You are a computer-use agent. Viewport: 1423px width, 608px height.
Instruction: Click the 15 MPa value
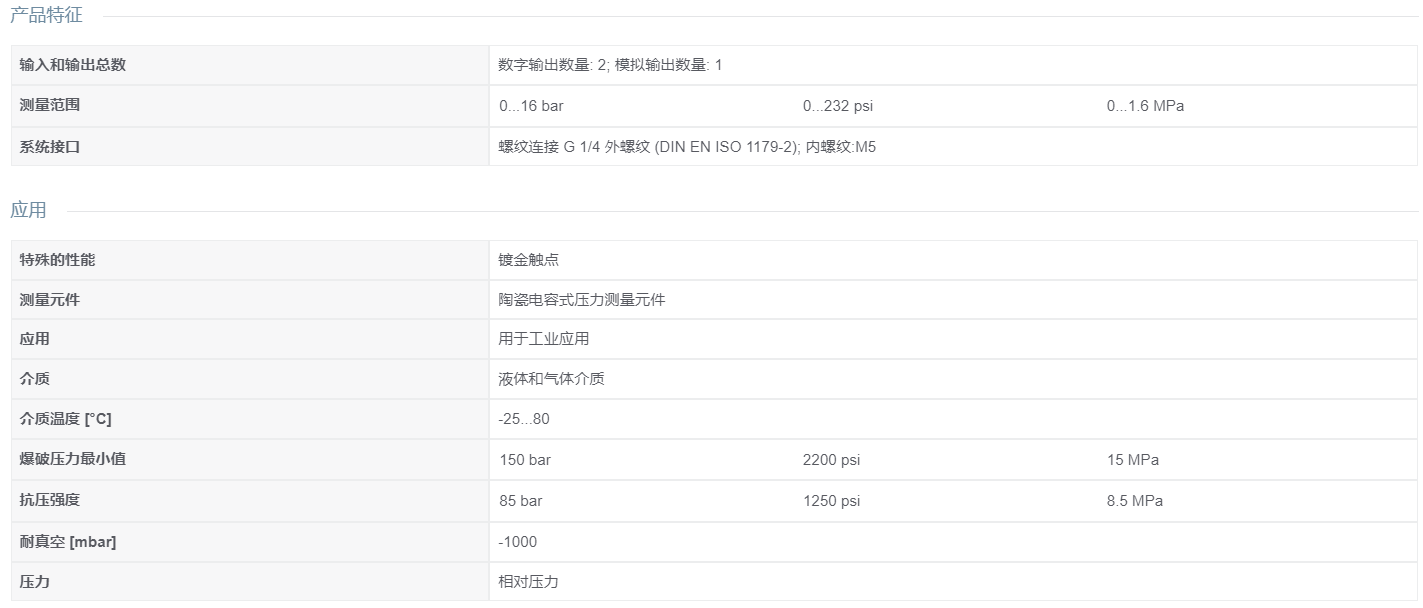tap(1133, 460)
